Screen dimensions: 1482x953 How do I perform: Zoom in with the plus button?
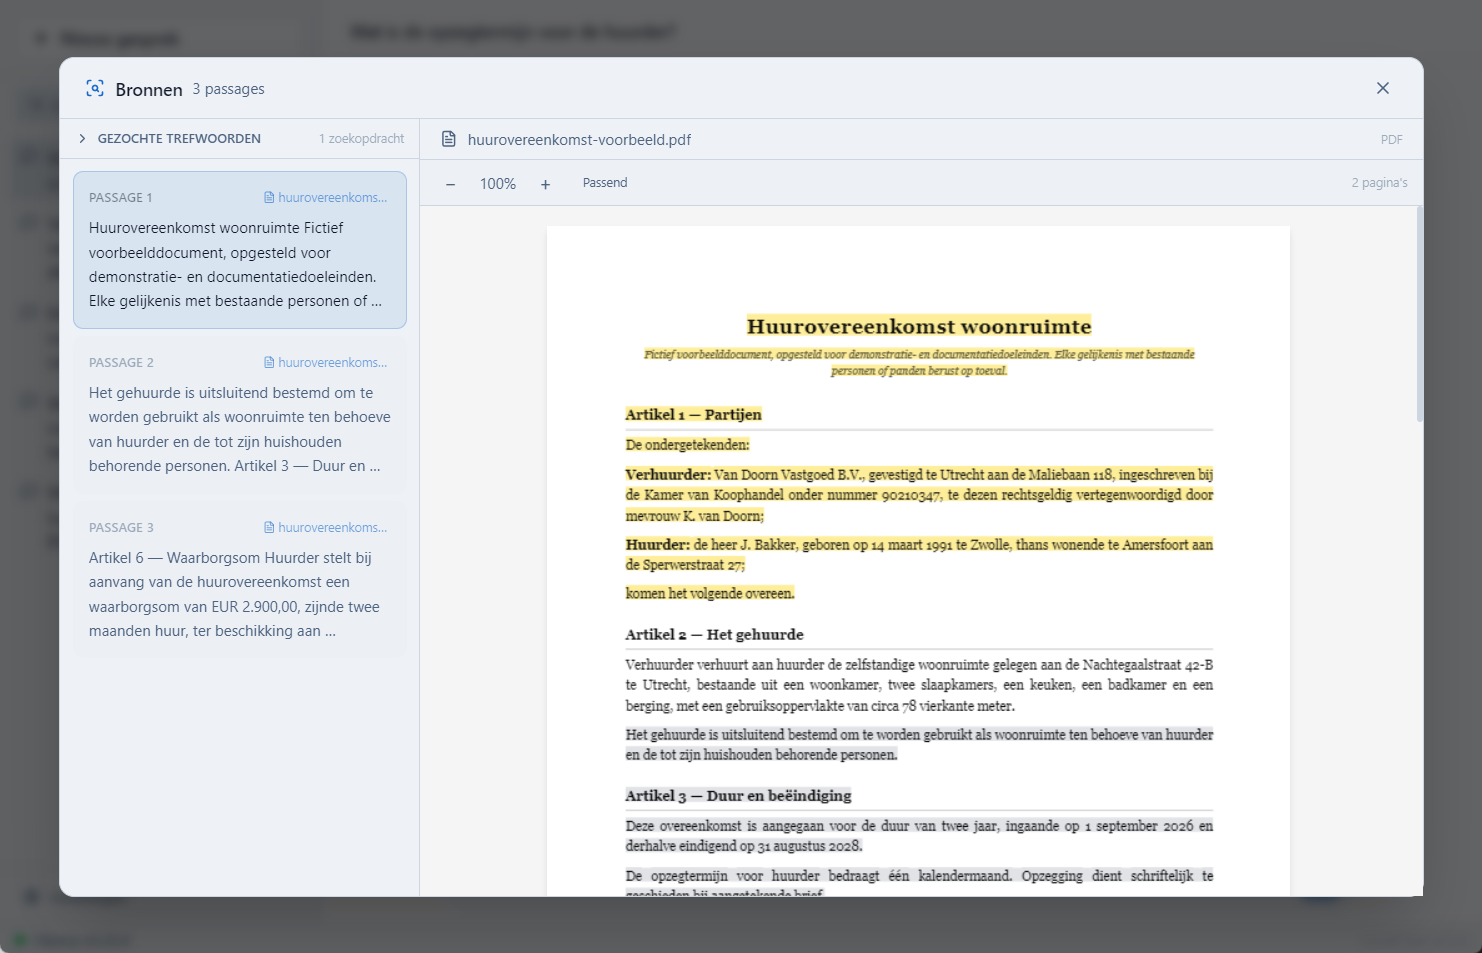[x=545, y=184]
